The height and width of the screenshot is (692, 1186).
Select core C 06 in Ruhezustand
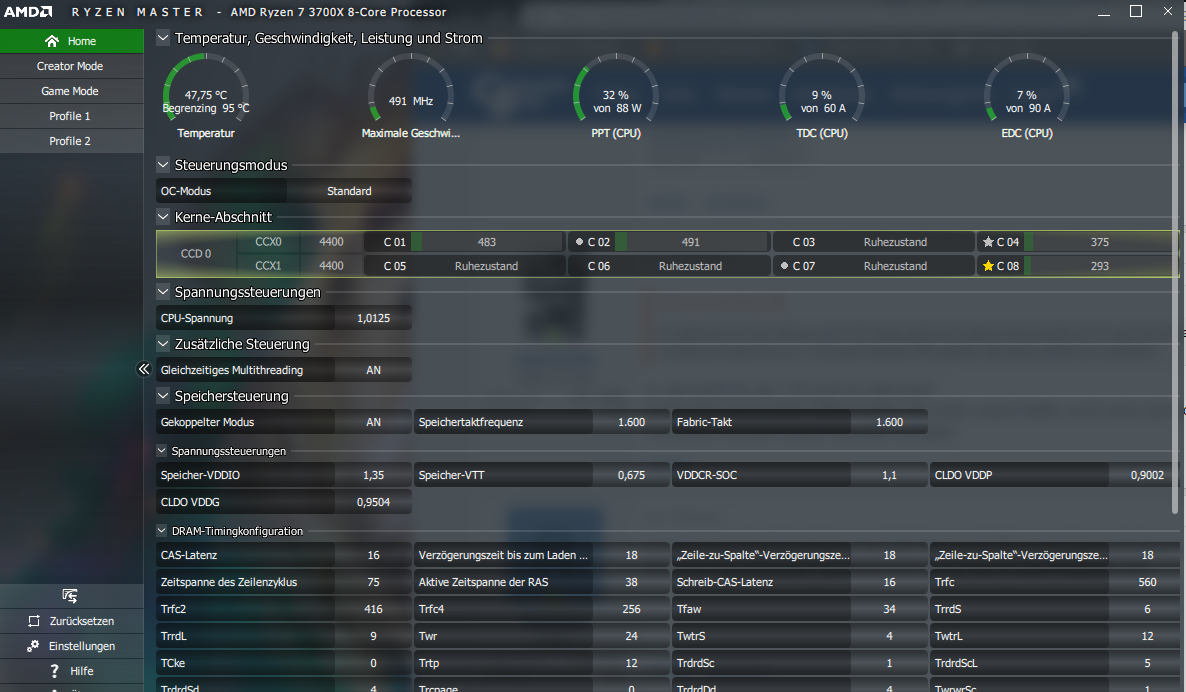(669, 266)
